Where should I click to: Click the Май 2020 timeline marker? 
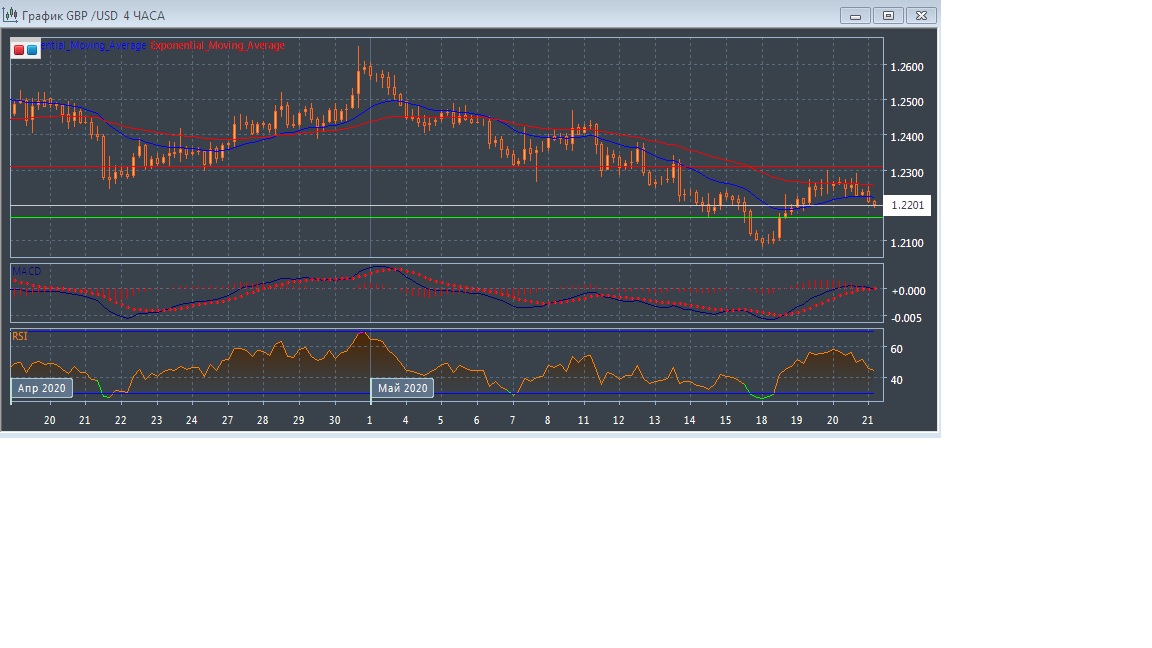402,388
